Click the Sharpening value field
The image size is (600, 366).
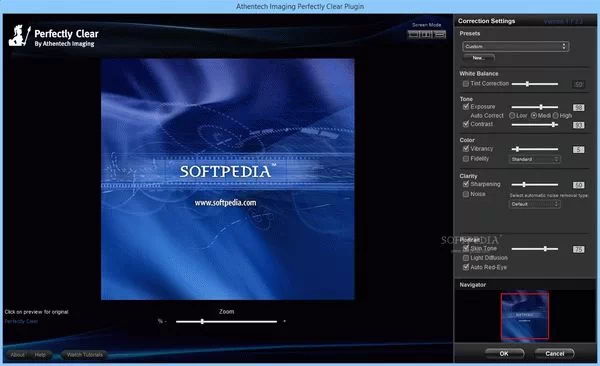(579, 185)
